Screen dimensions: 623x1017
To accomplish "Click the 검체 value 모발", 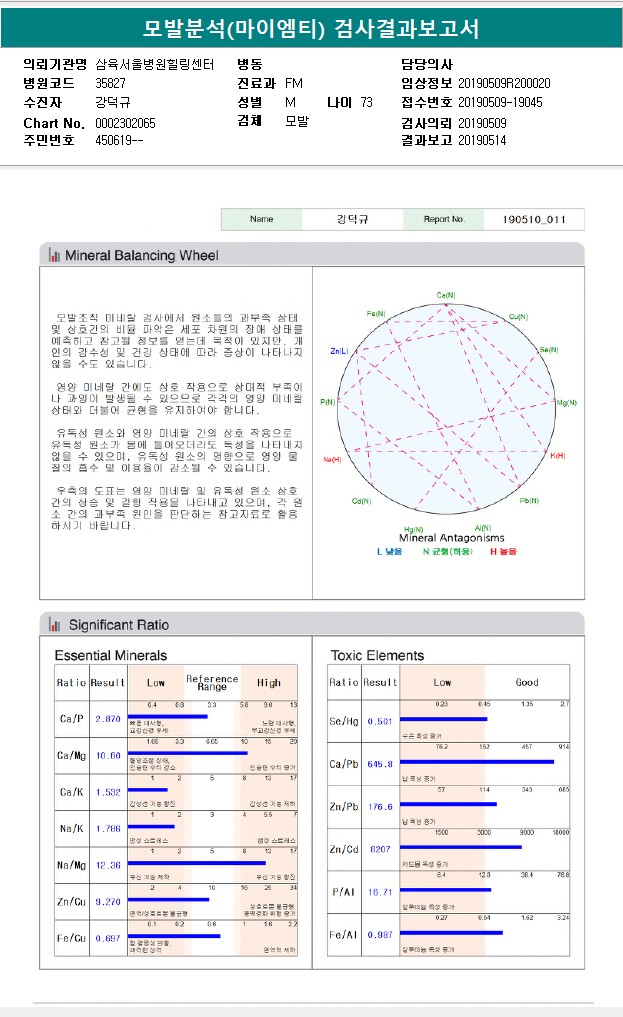I will point(297,121).
